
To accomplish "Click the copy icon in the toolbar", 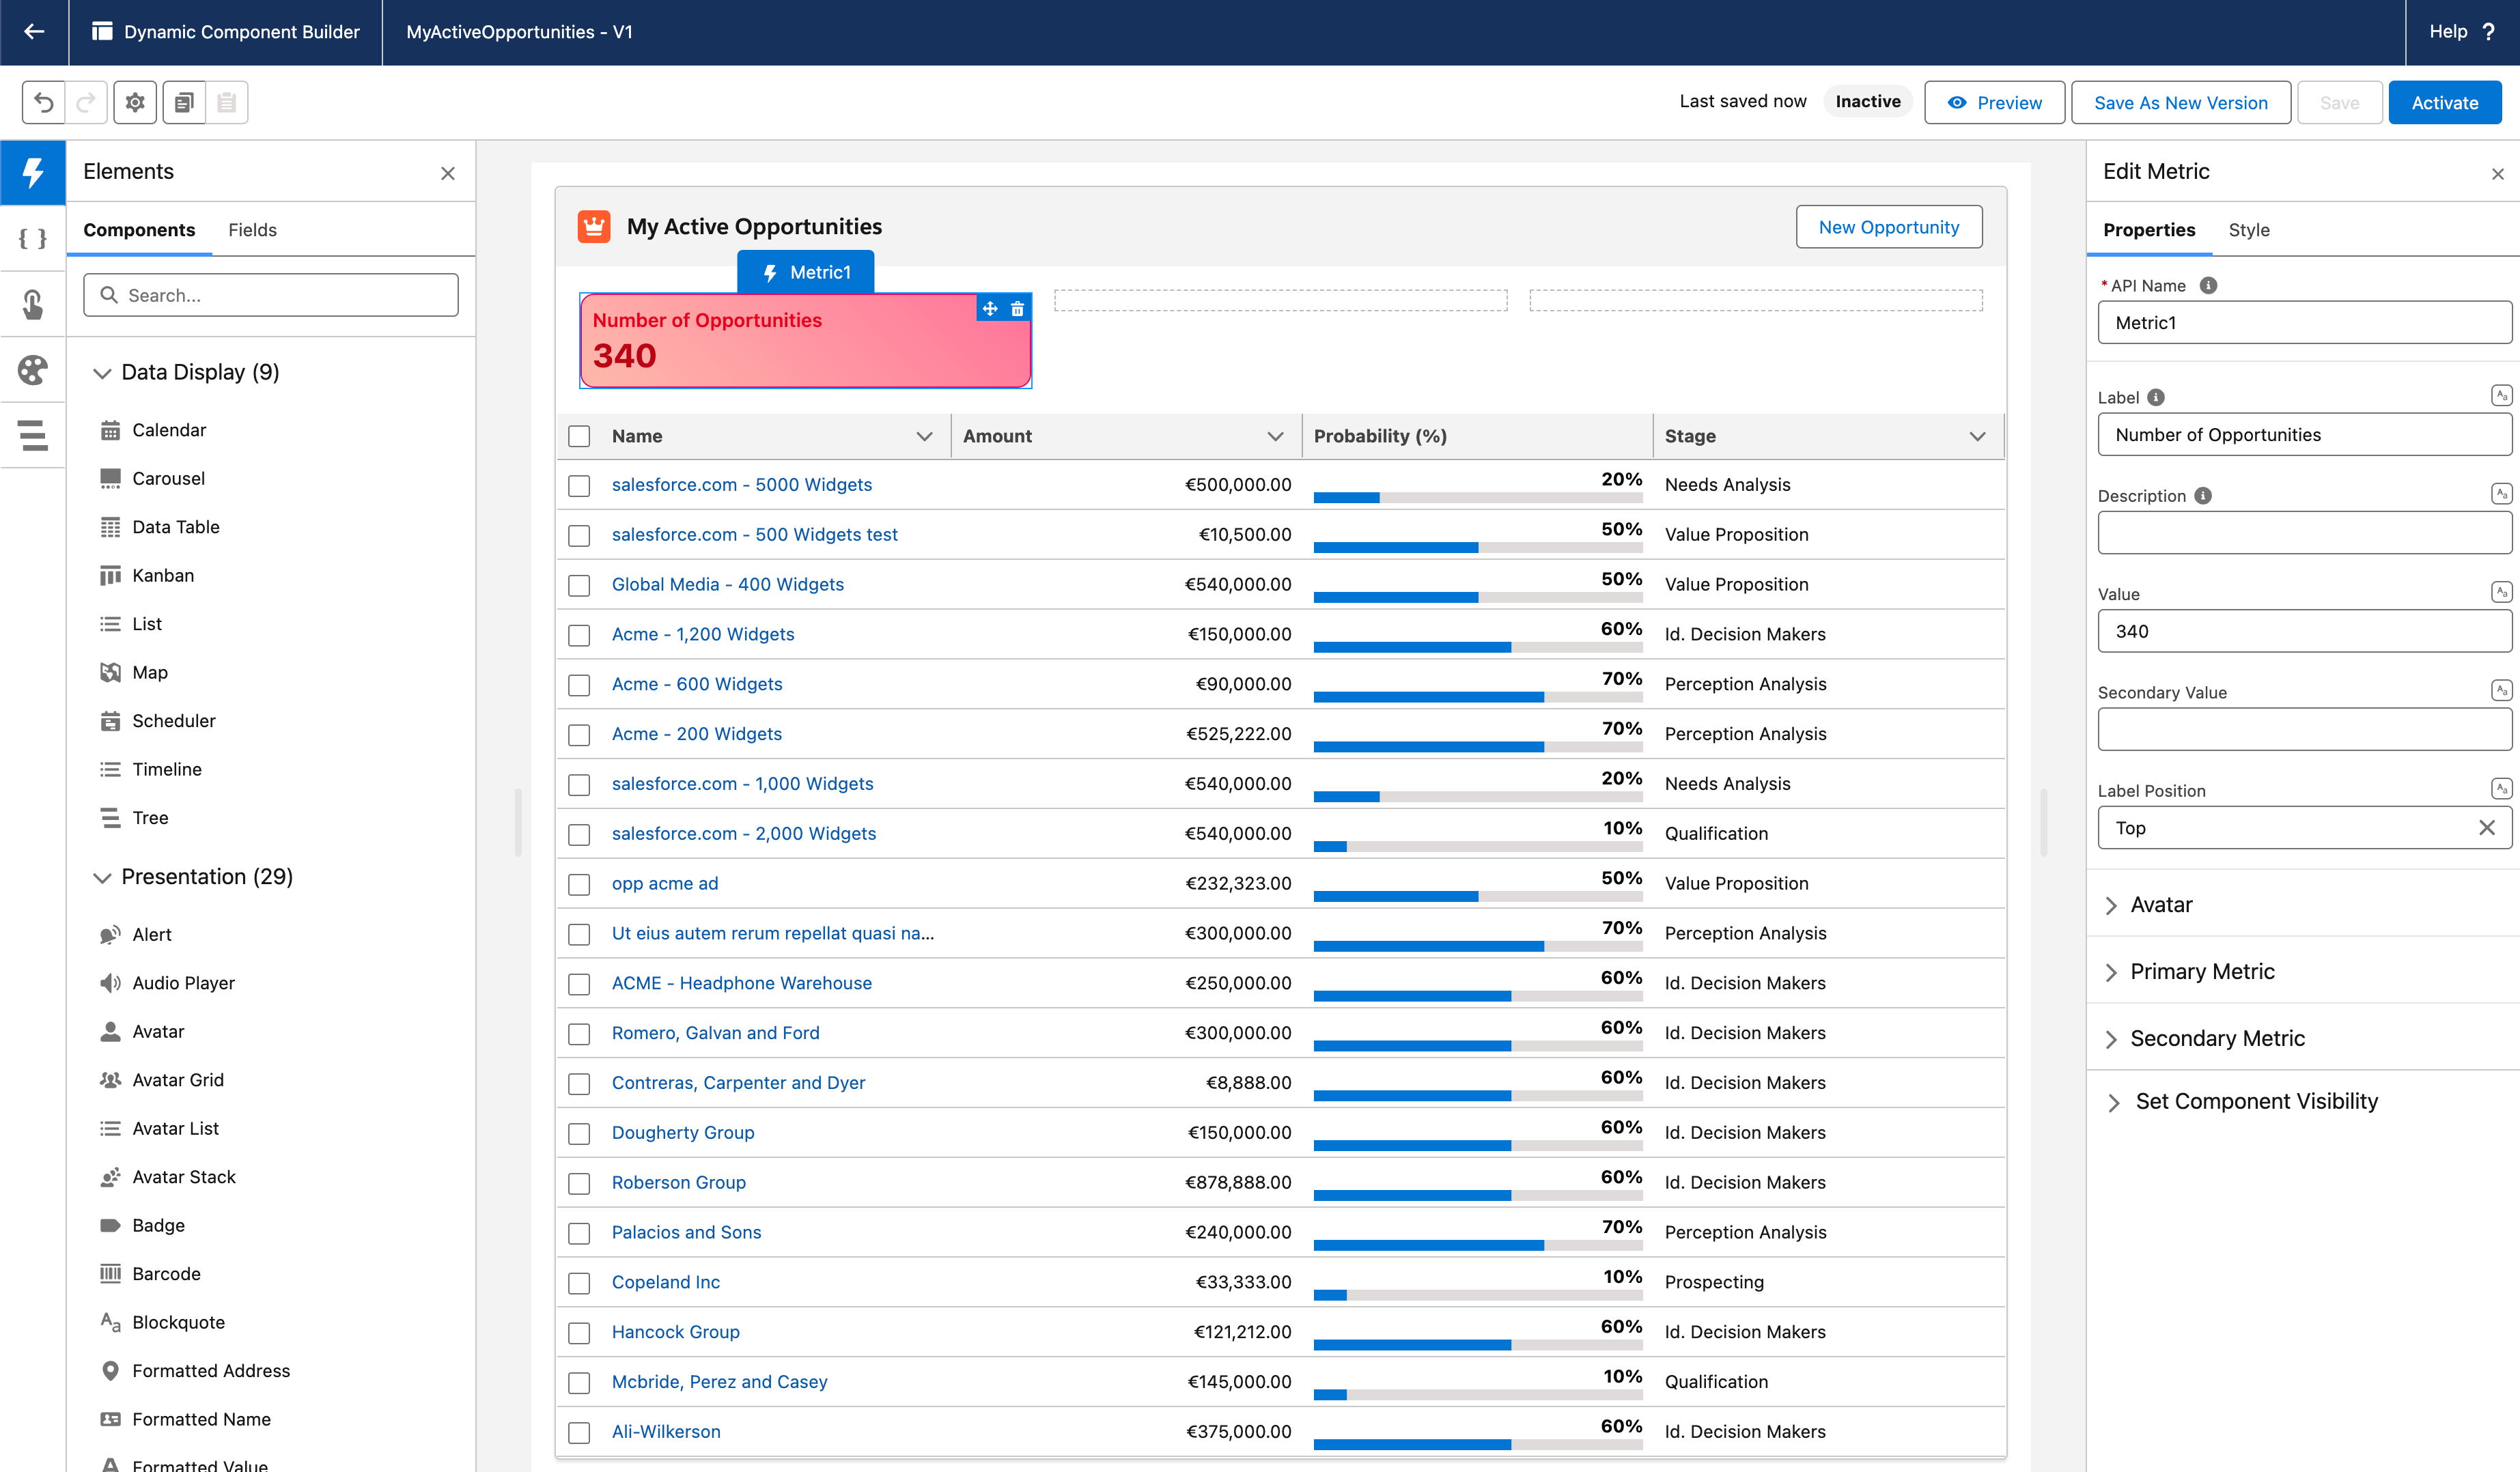I will coord(184,102).
